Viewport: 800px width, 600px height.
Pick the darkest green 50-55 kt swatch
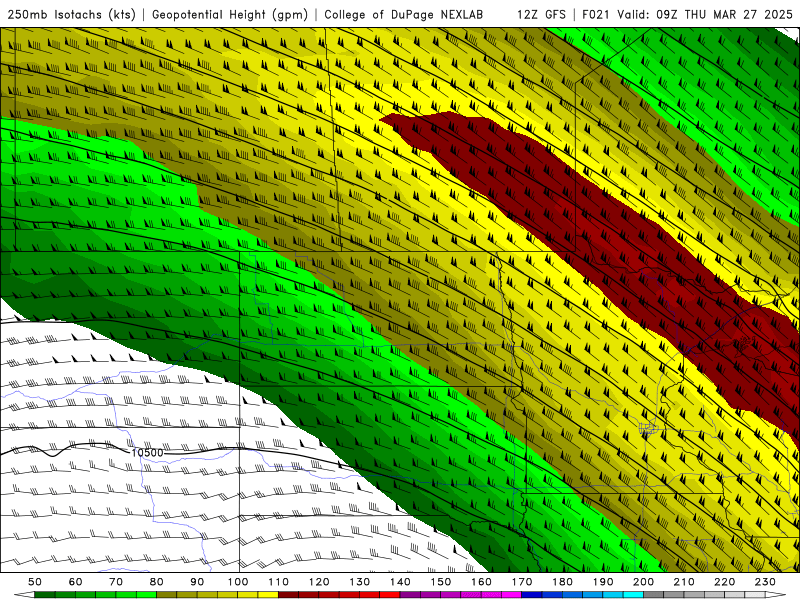[45, 595]
